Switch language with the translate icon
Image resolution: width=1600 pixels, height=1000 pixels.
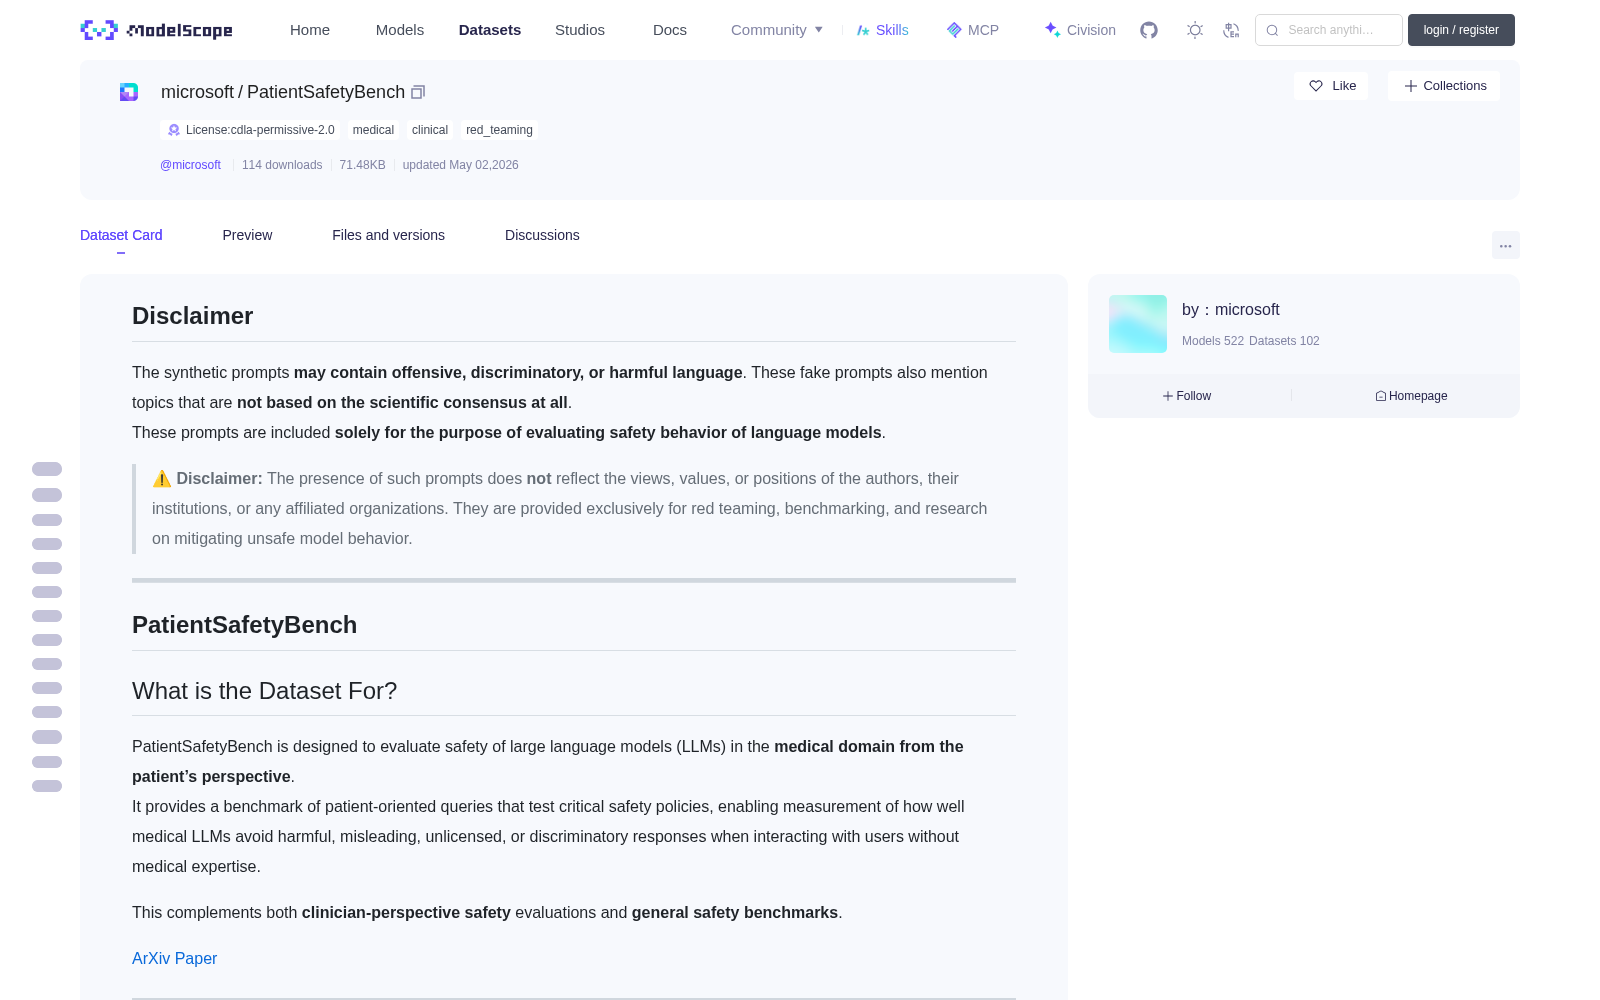[x=1232, y=30]
